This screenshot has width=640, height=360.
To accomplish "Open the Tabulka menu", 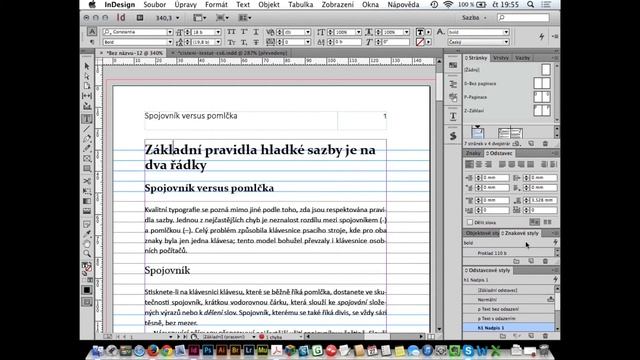I will coord(300,4).
